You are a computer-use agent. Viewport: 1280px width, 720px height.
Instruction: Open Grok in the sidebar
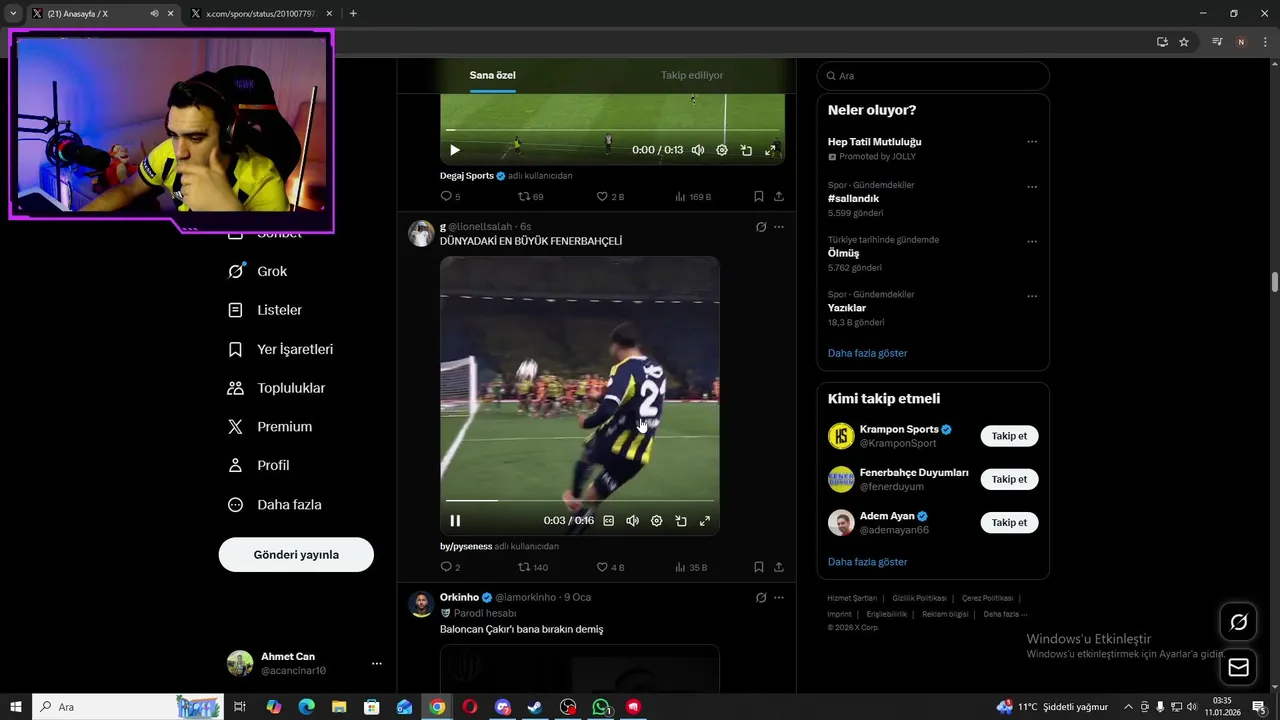tap(258, 271)
